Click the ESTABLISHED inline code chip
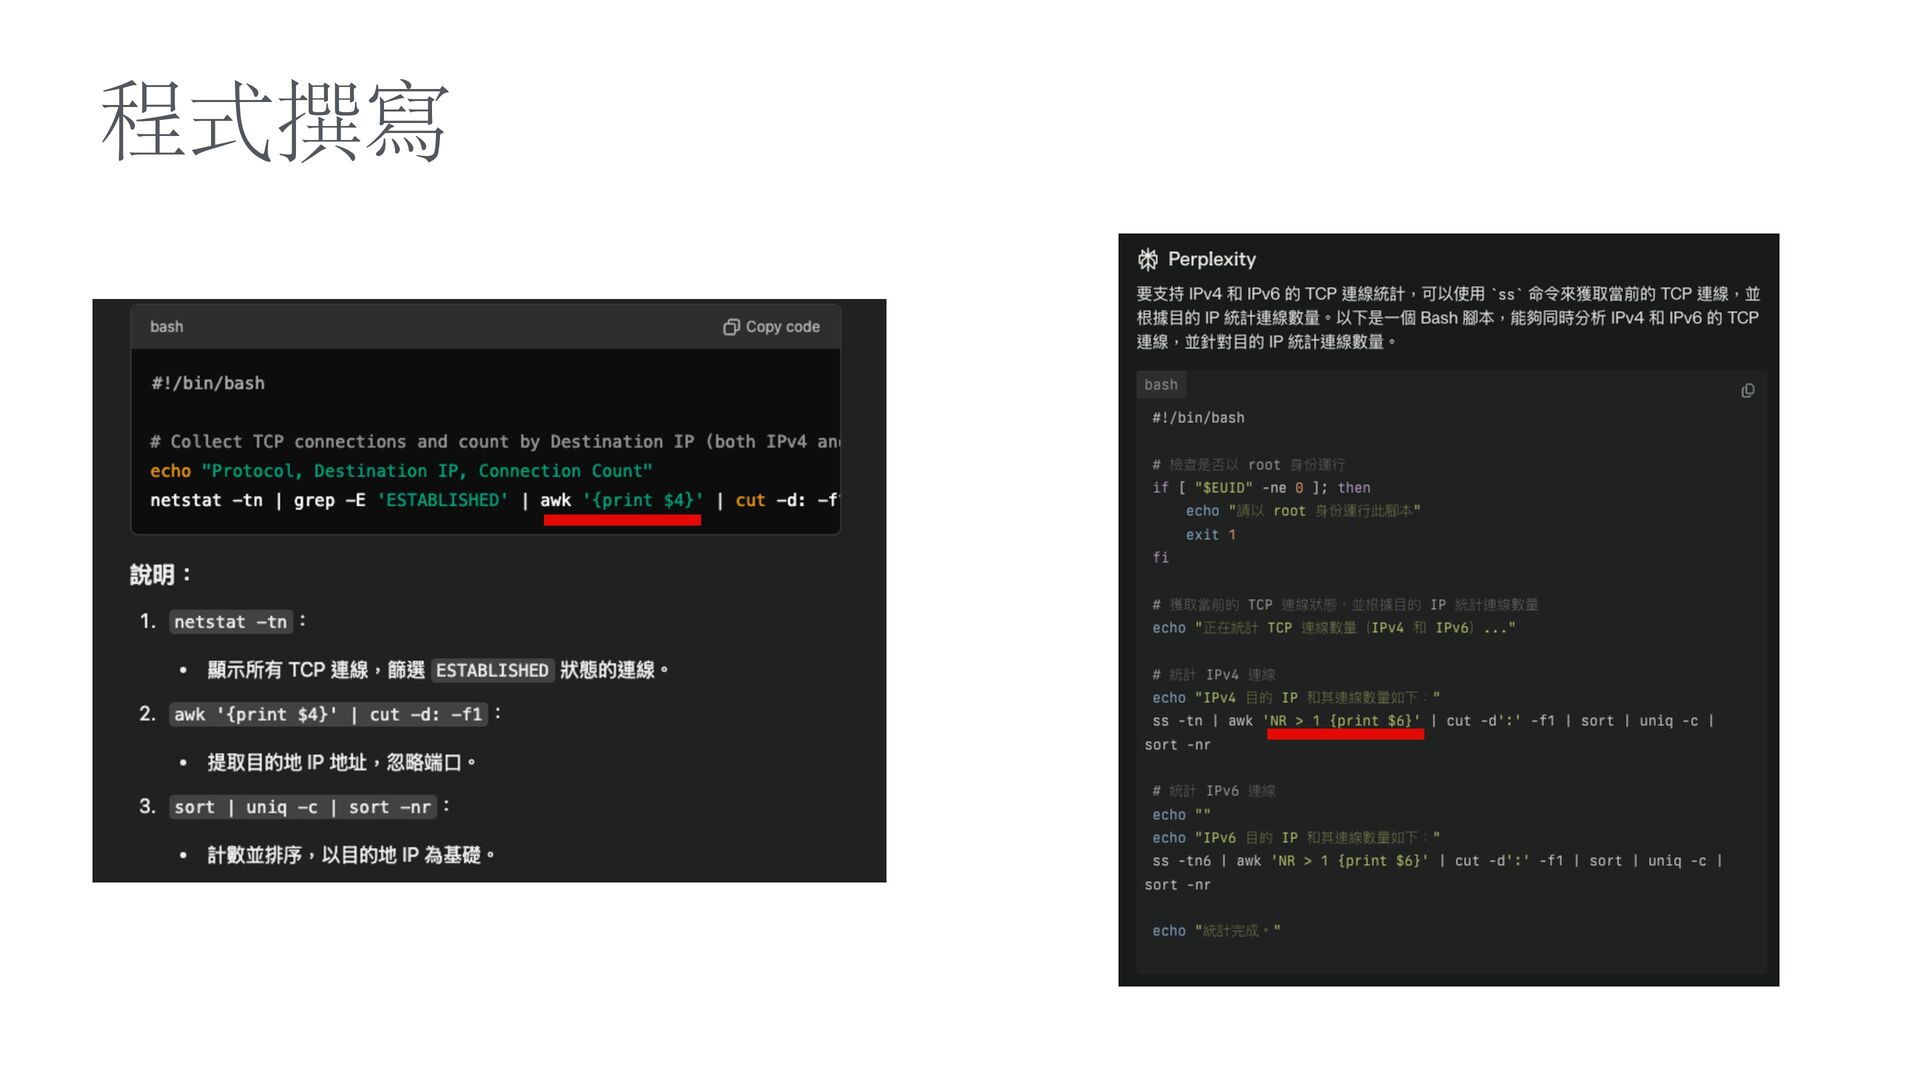1920x1080 pixels. (492, 670)
